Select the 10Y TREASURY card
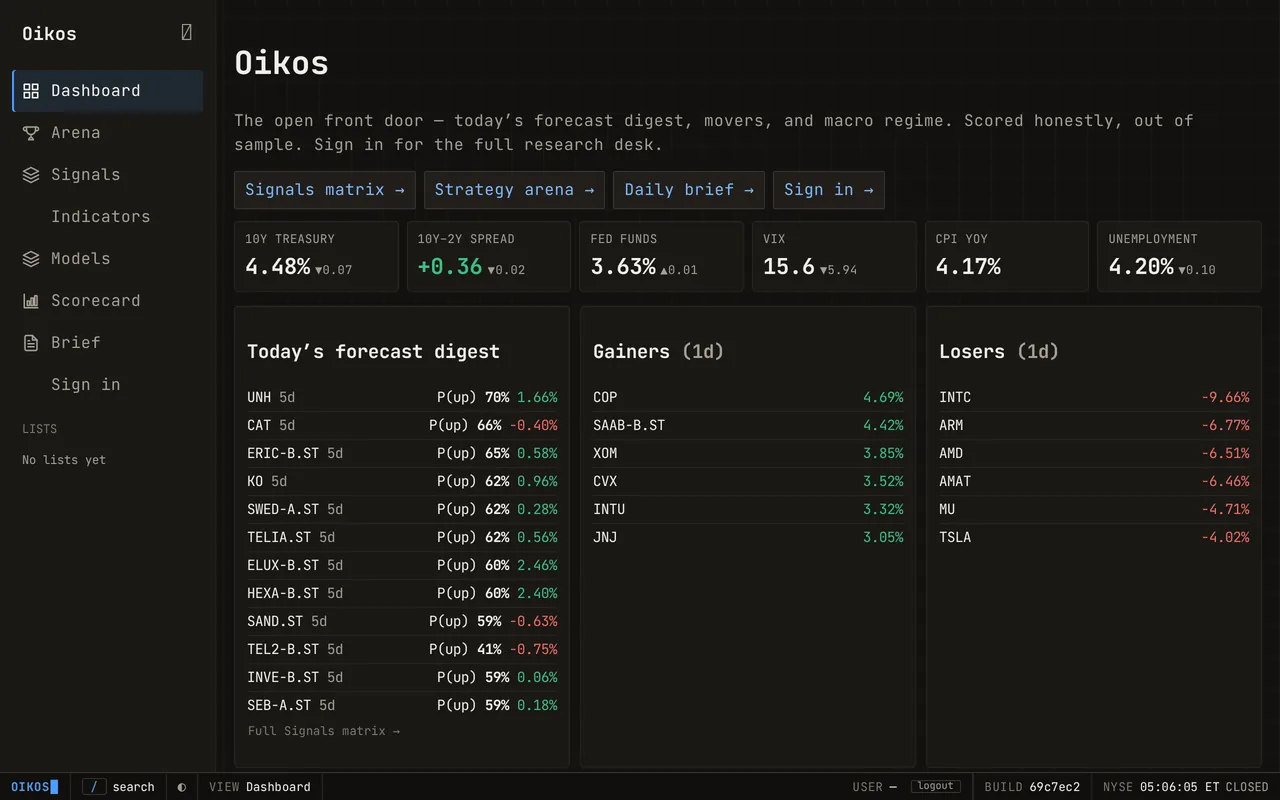The width and height of the screenshot is (1280, 800). (316, 256)
